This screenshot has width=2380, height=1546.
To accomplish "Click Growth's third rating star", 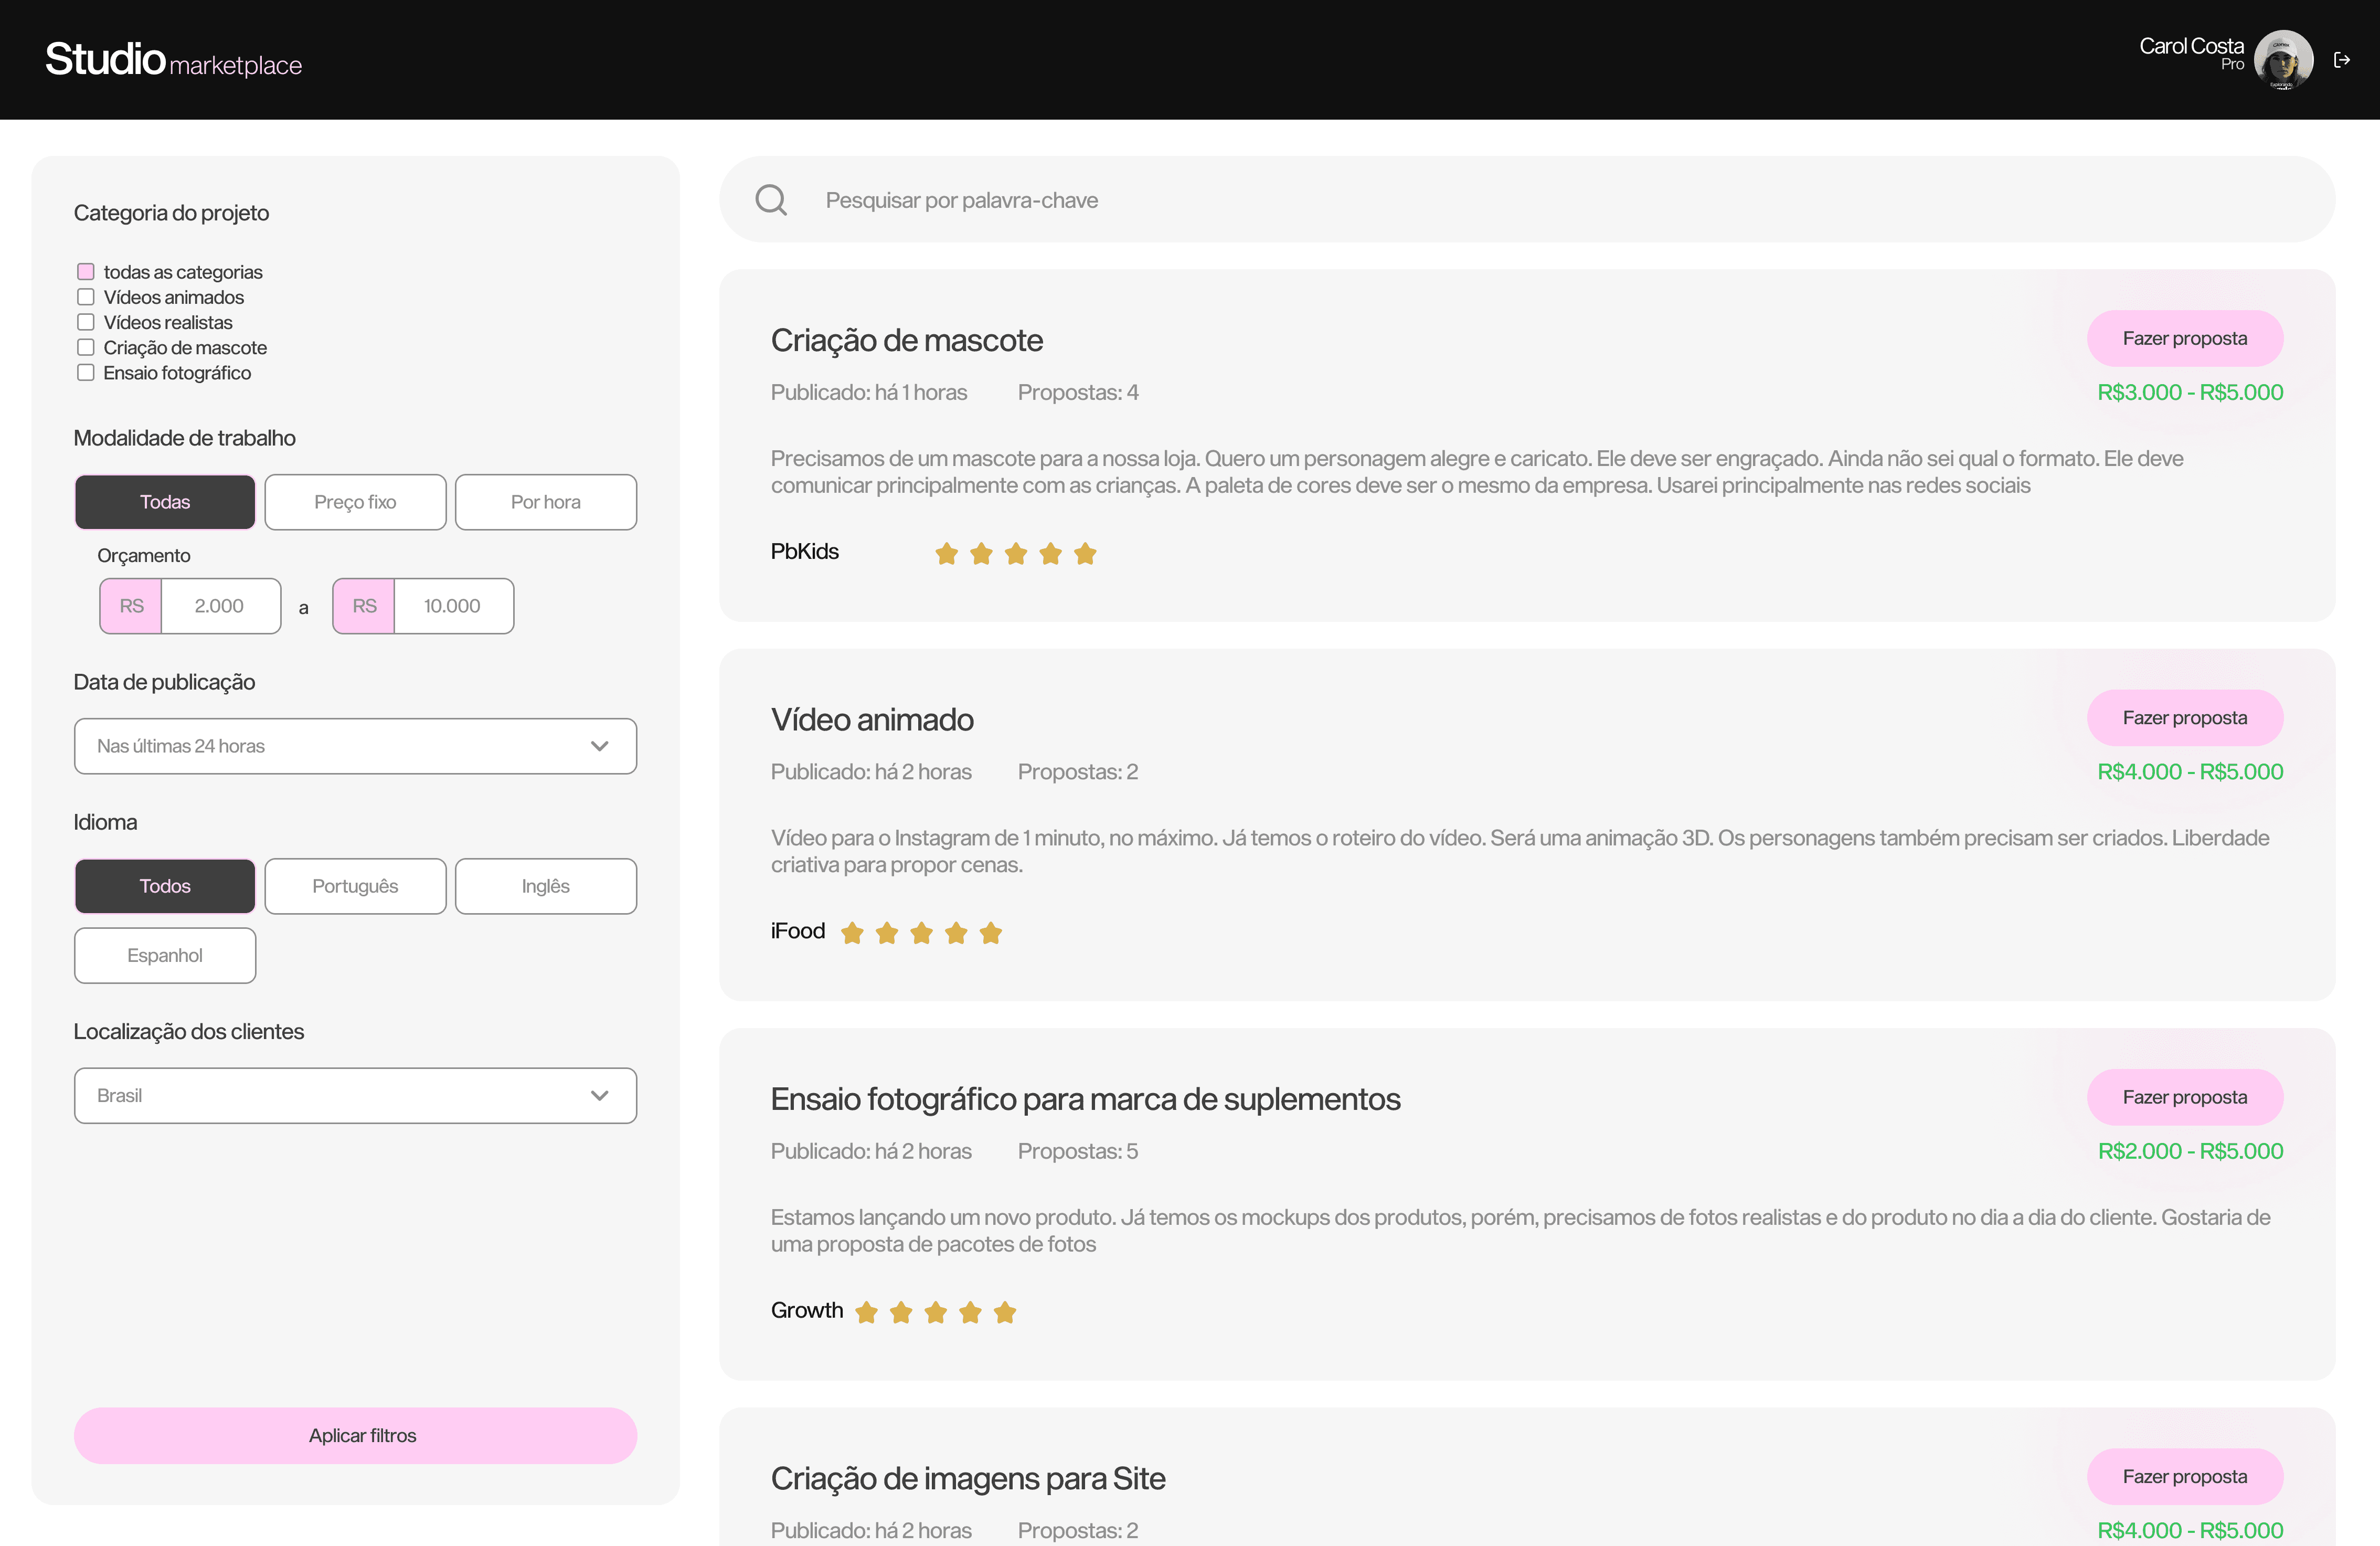I will pyautogui.click(x=935, y=1312).
